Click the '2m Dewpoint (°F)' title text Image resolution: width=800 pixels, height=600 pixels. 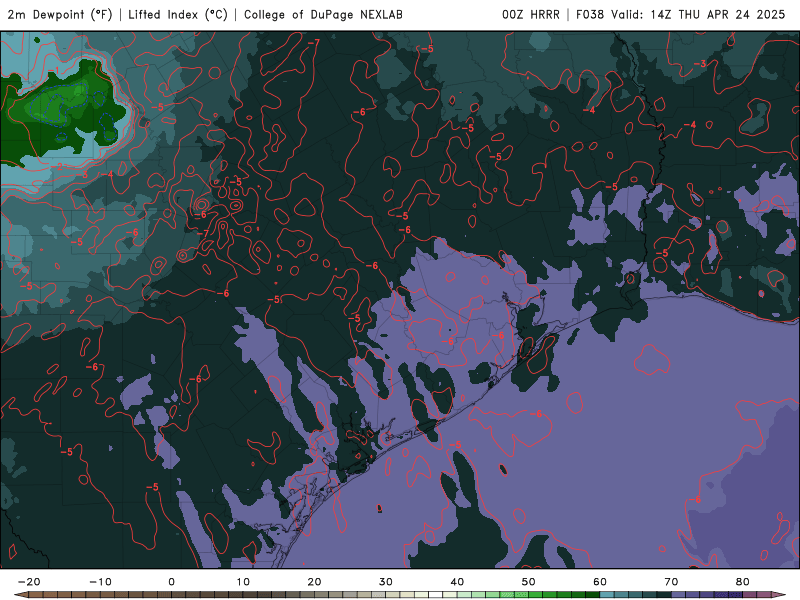pyautogui.click(x=60, y=15)
